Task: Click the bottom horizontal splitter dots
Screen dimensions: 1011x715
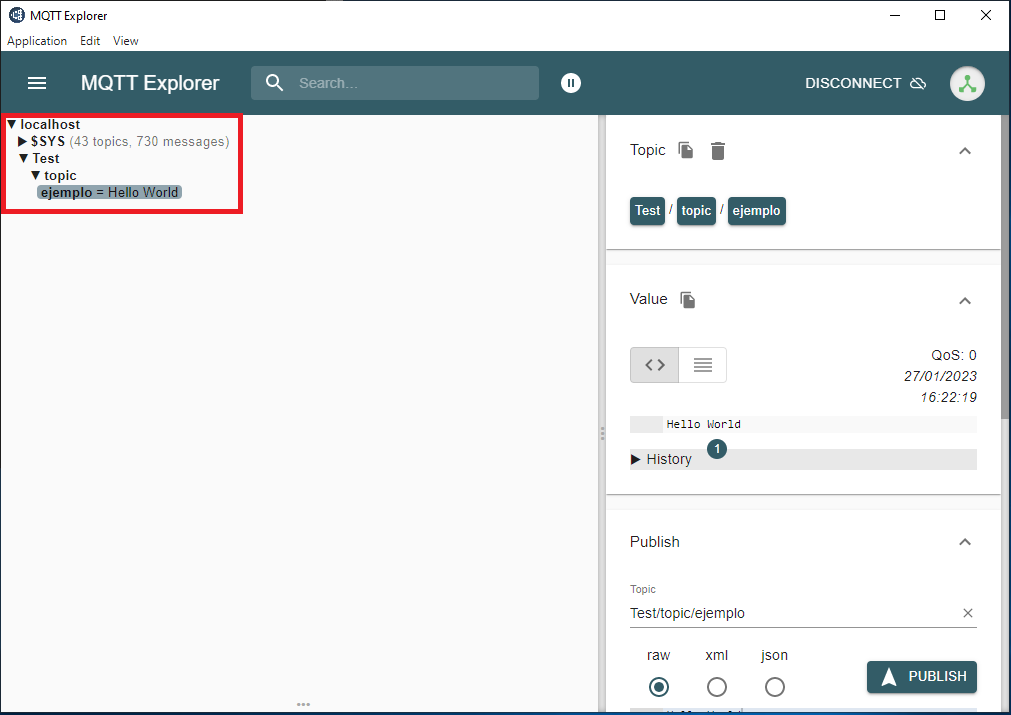Action: (x=304, y=705)
